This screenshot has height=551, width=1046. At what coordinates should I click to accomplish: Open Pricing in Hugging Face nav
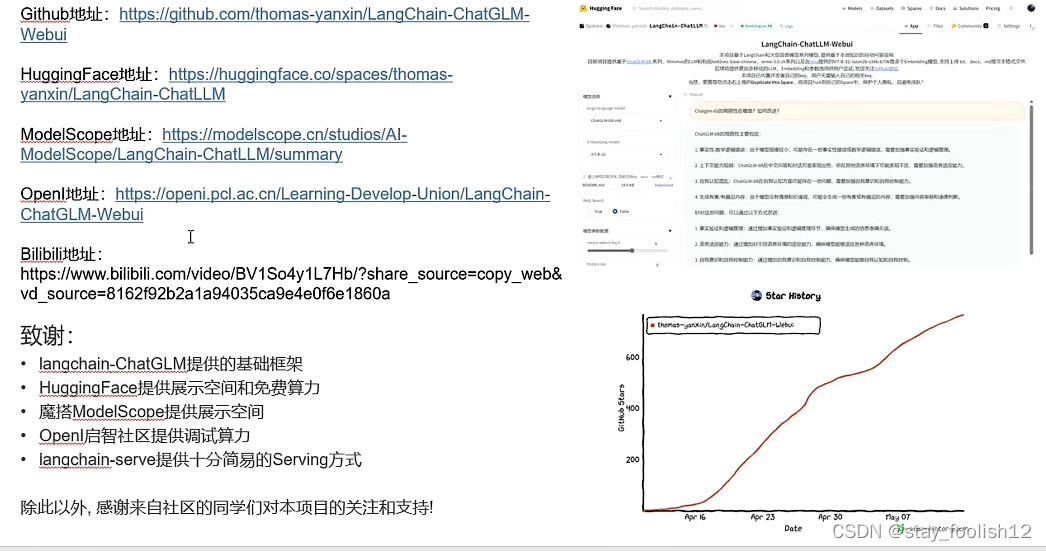point(993,9)
